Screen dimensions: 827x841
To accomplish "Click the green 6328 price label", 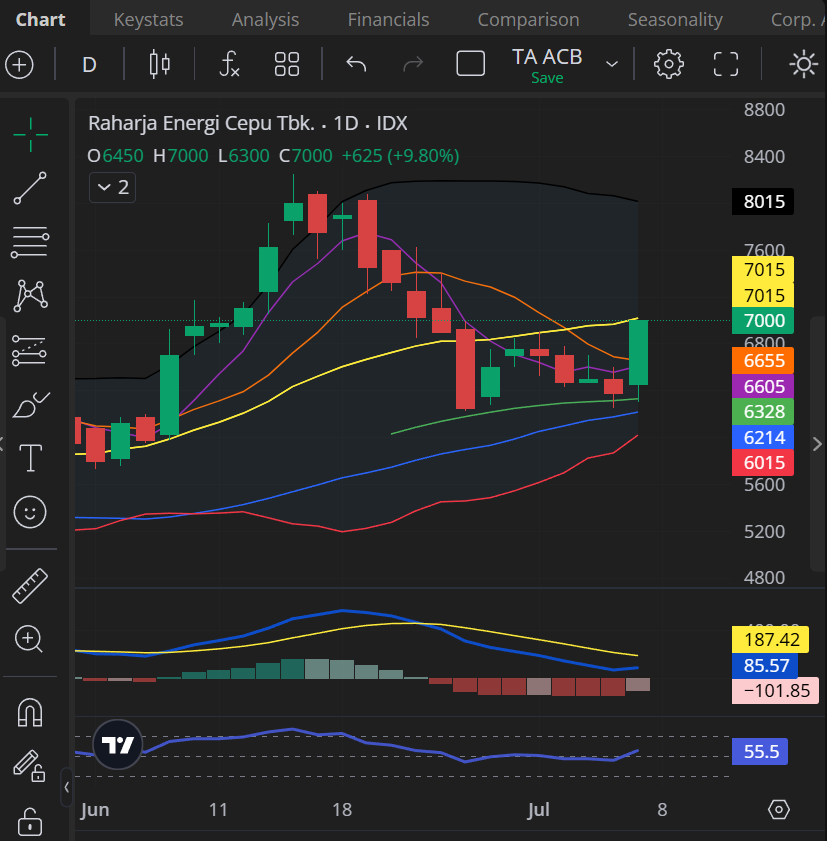I will pyautogui.click(x=763, y=412).
